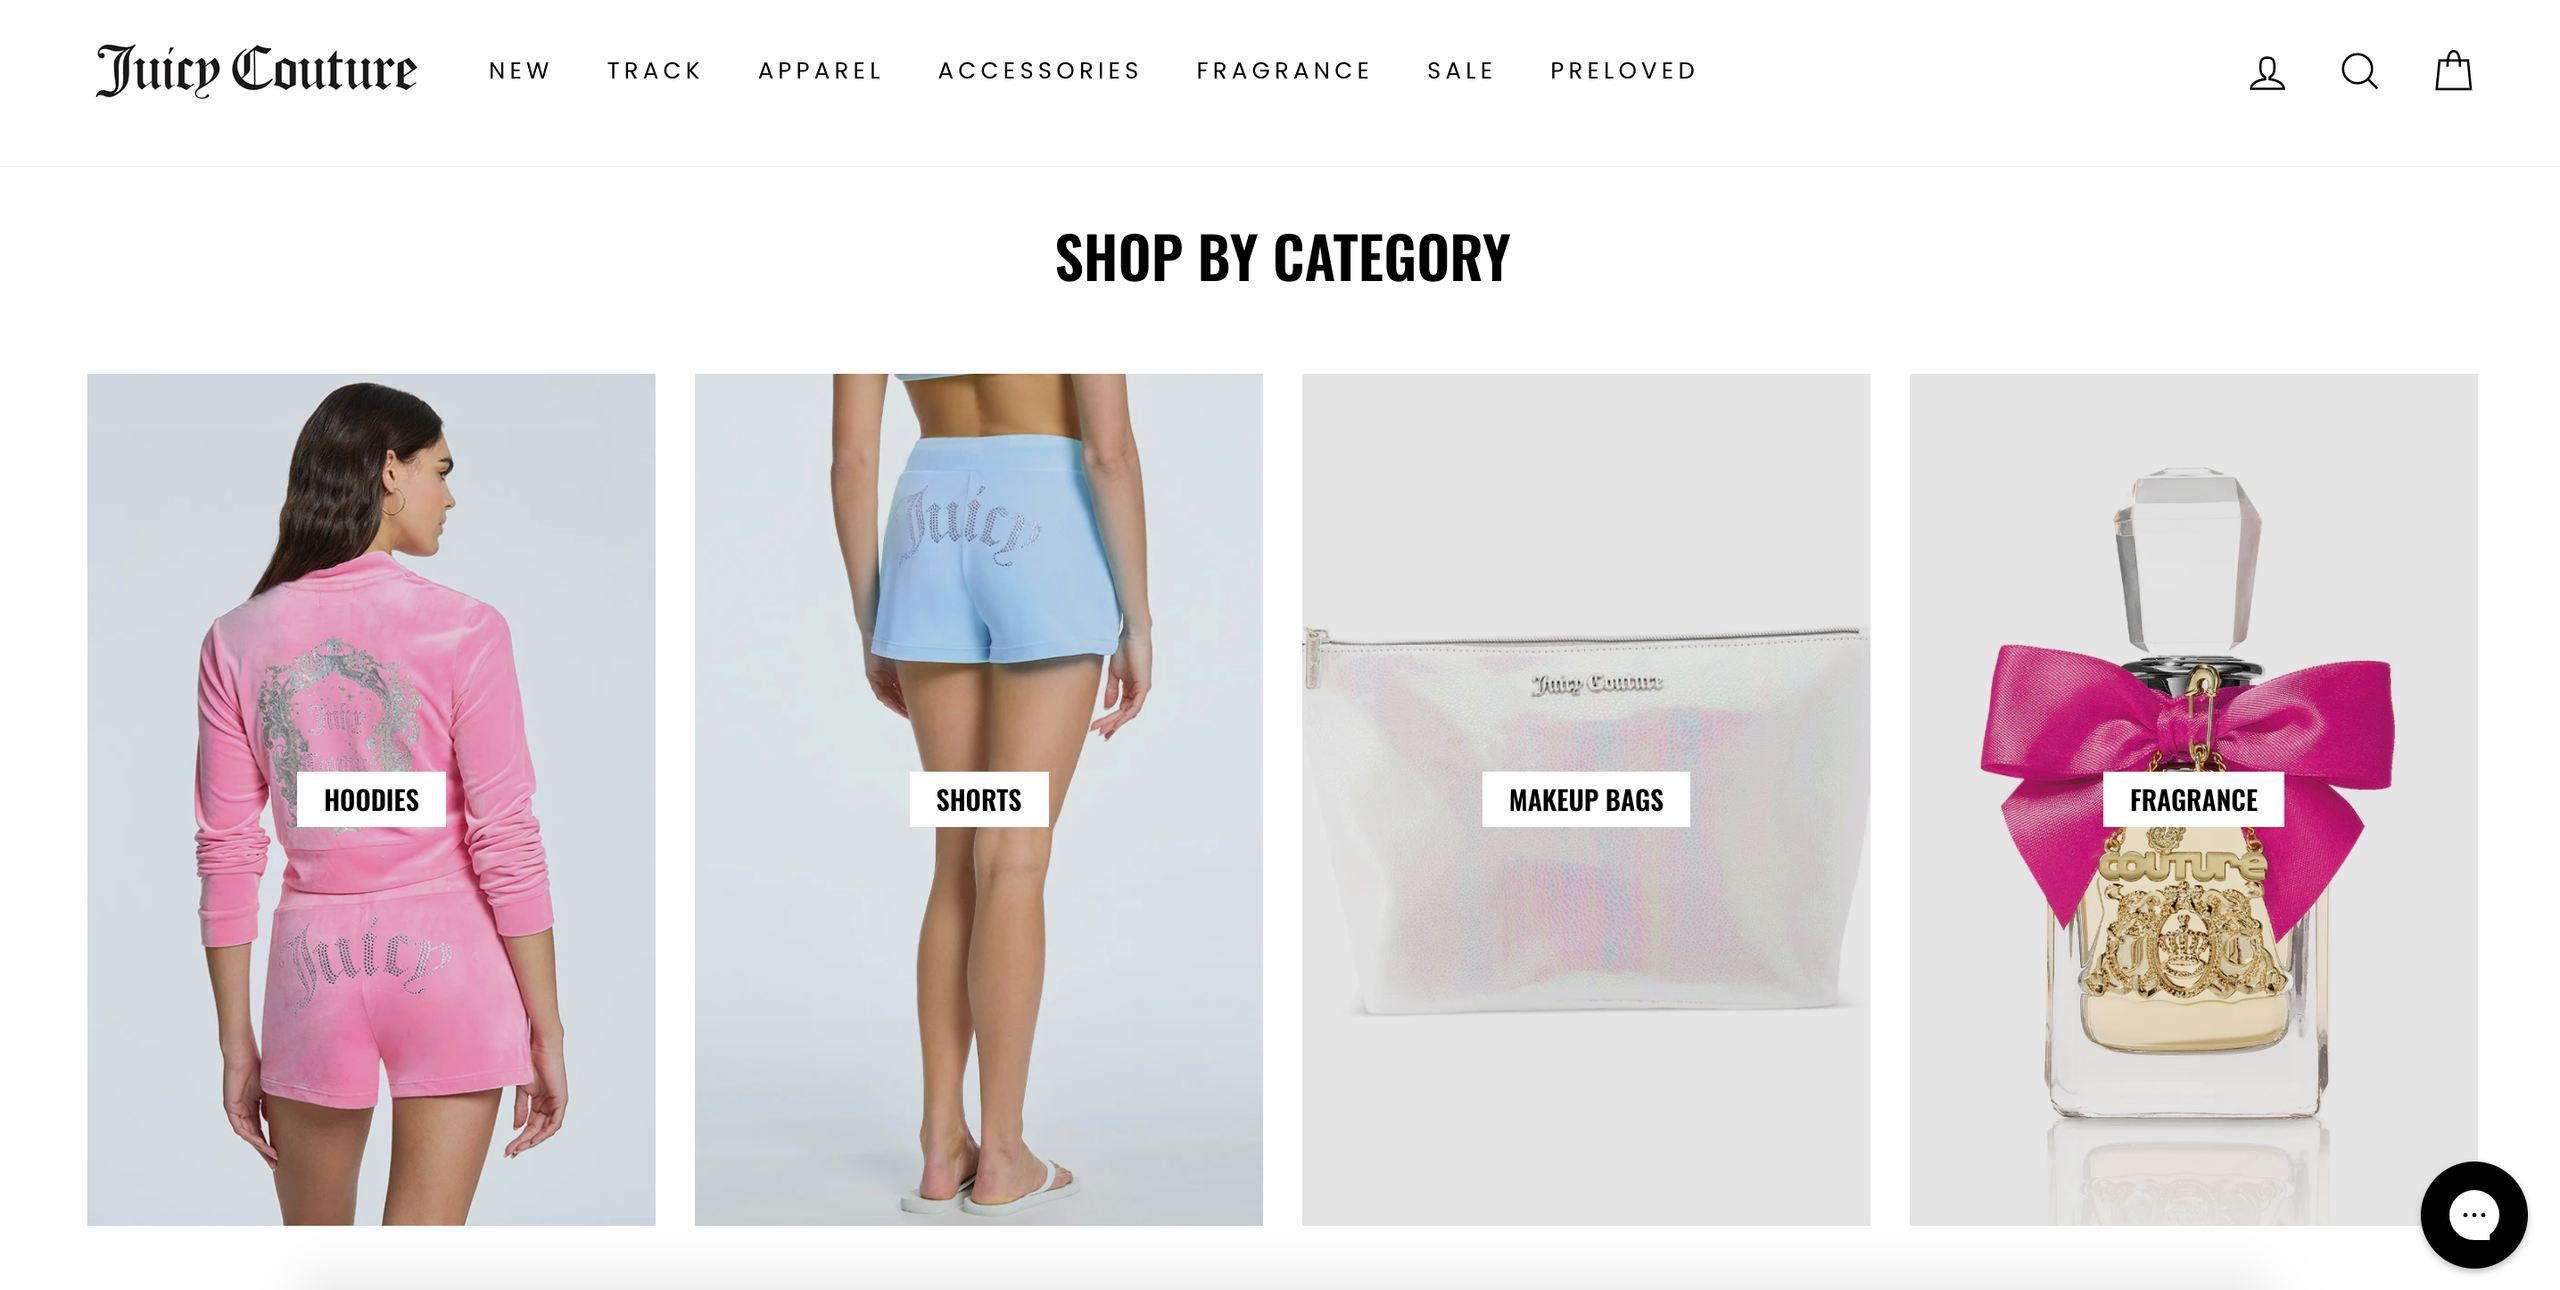
Task: Open the account login icon
Action: [x=2267, y=72]
